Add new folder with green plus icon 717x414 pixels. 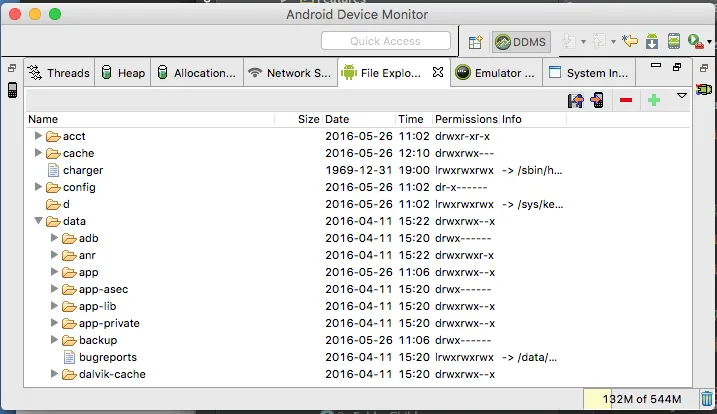(654, 100)
